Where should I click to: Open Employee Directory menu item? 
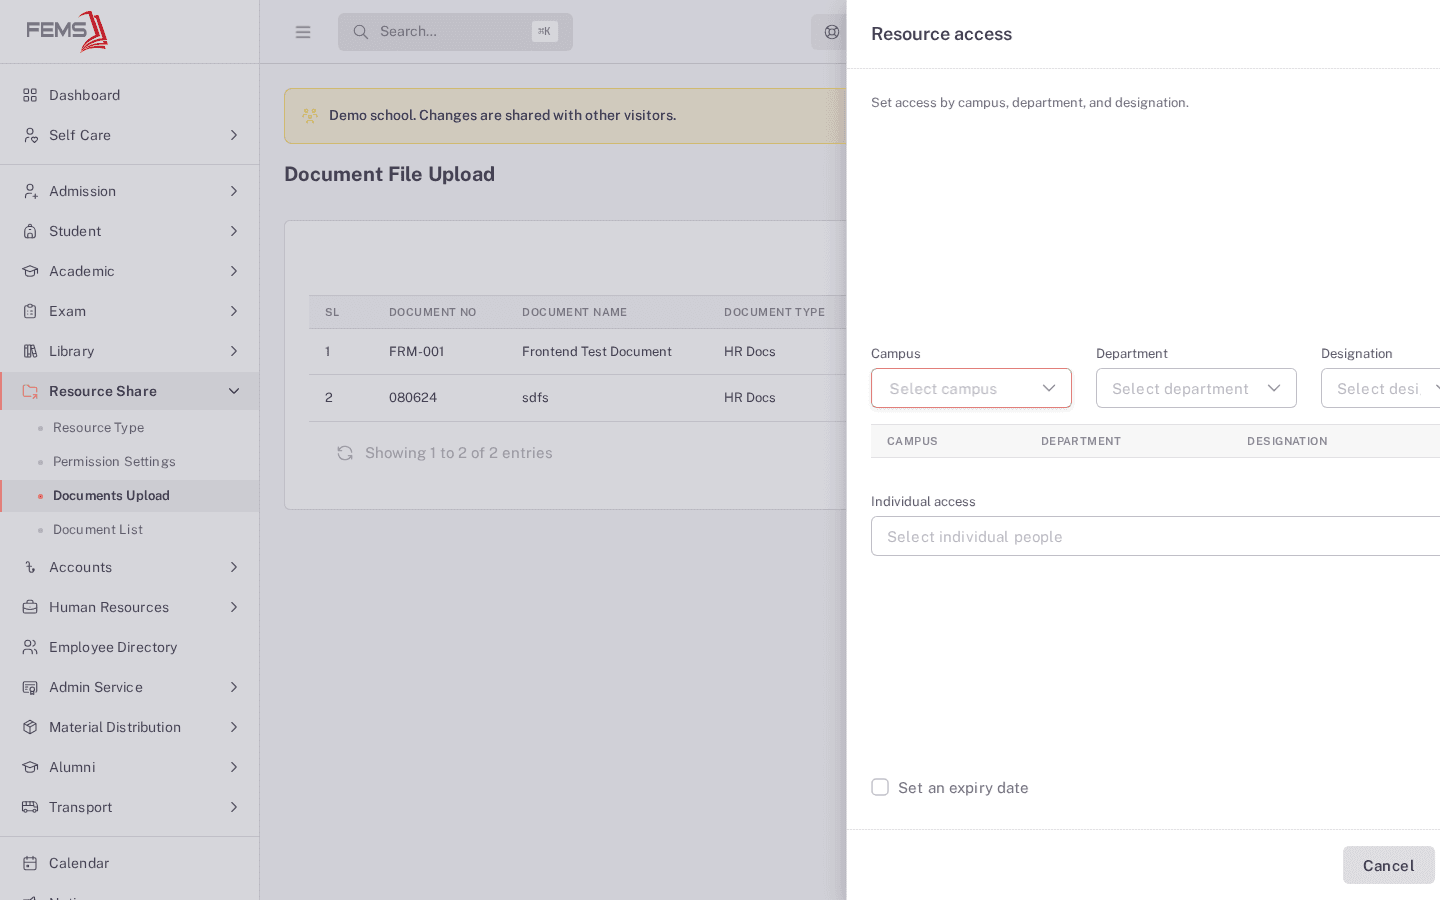(129, 647)
